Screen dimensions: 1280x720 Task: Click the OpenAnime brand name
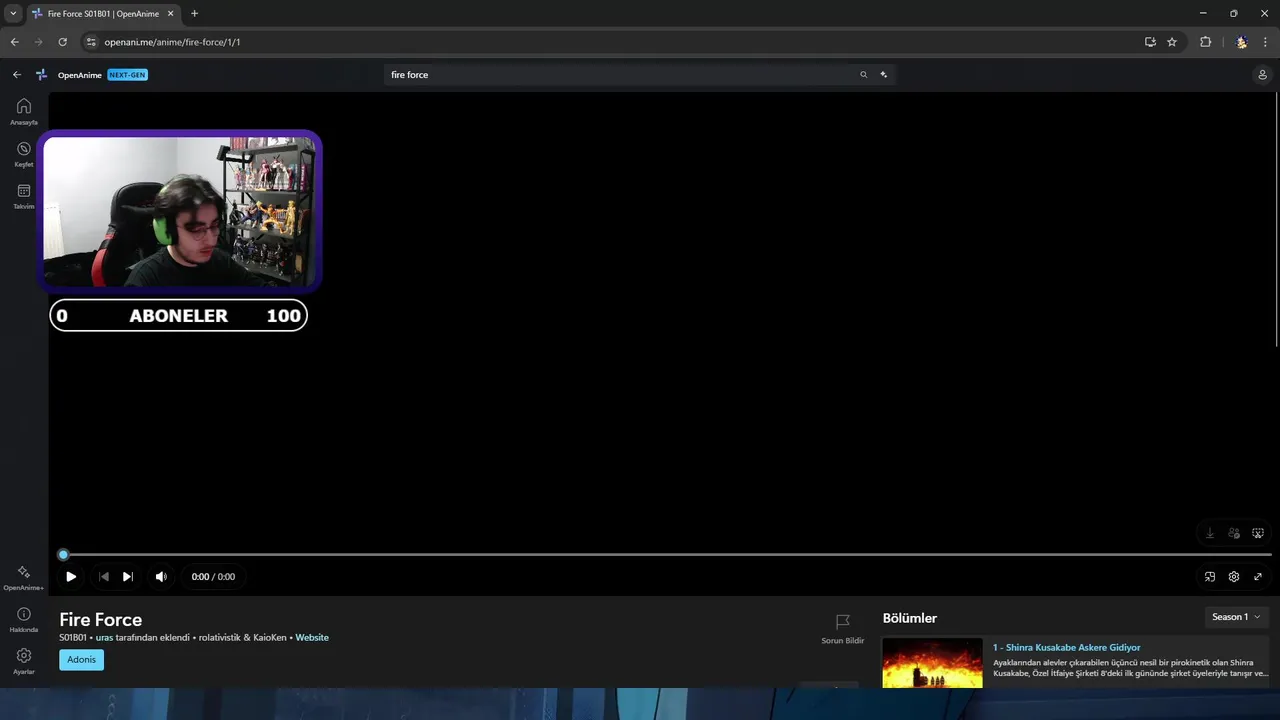80,75
